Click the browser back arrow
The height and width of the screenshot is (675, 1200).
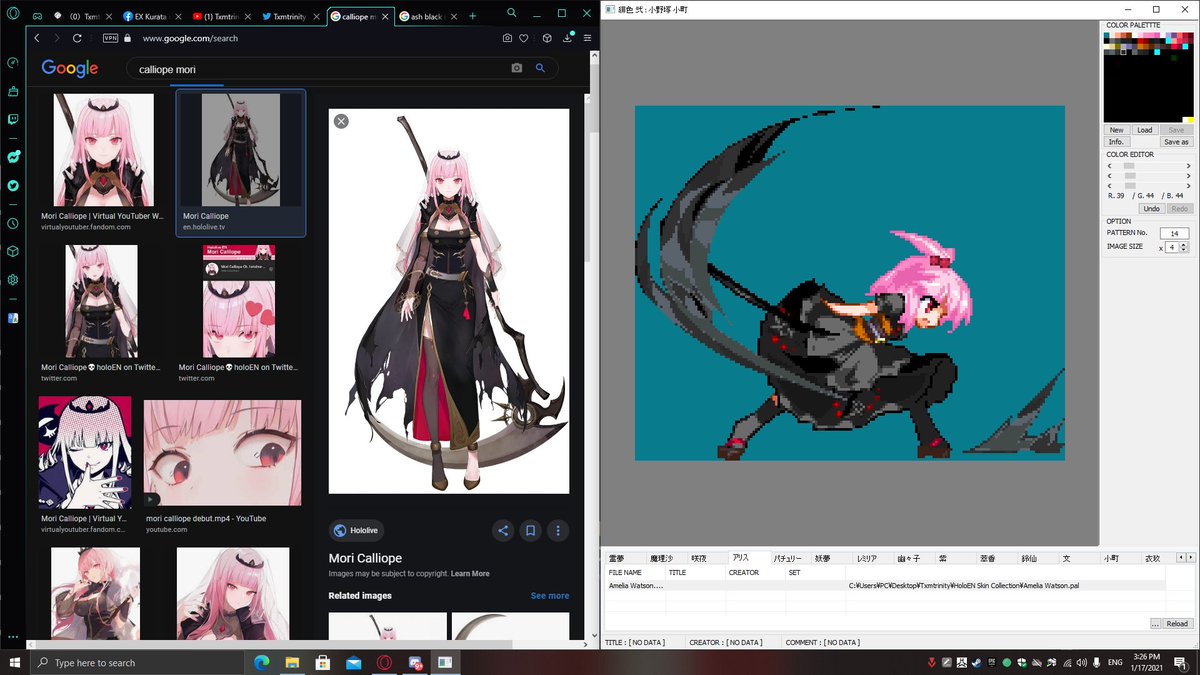[37, 38]
